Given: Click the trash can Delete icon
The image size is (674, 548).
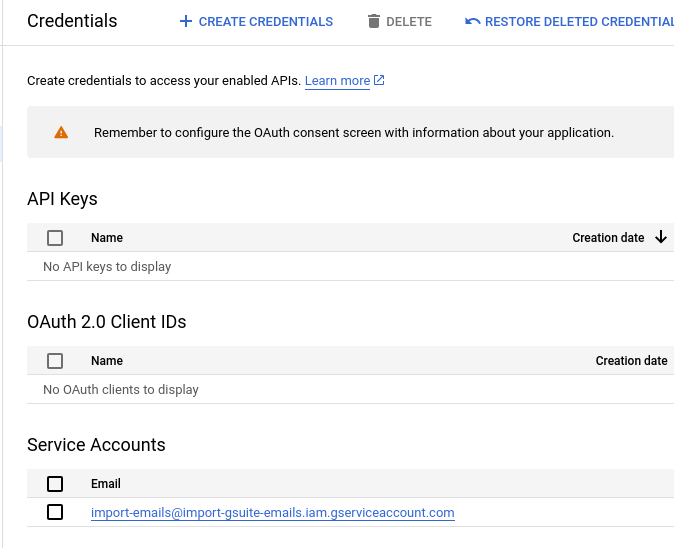Looking at the screenshot, I should pos(374,21).
